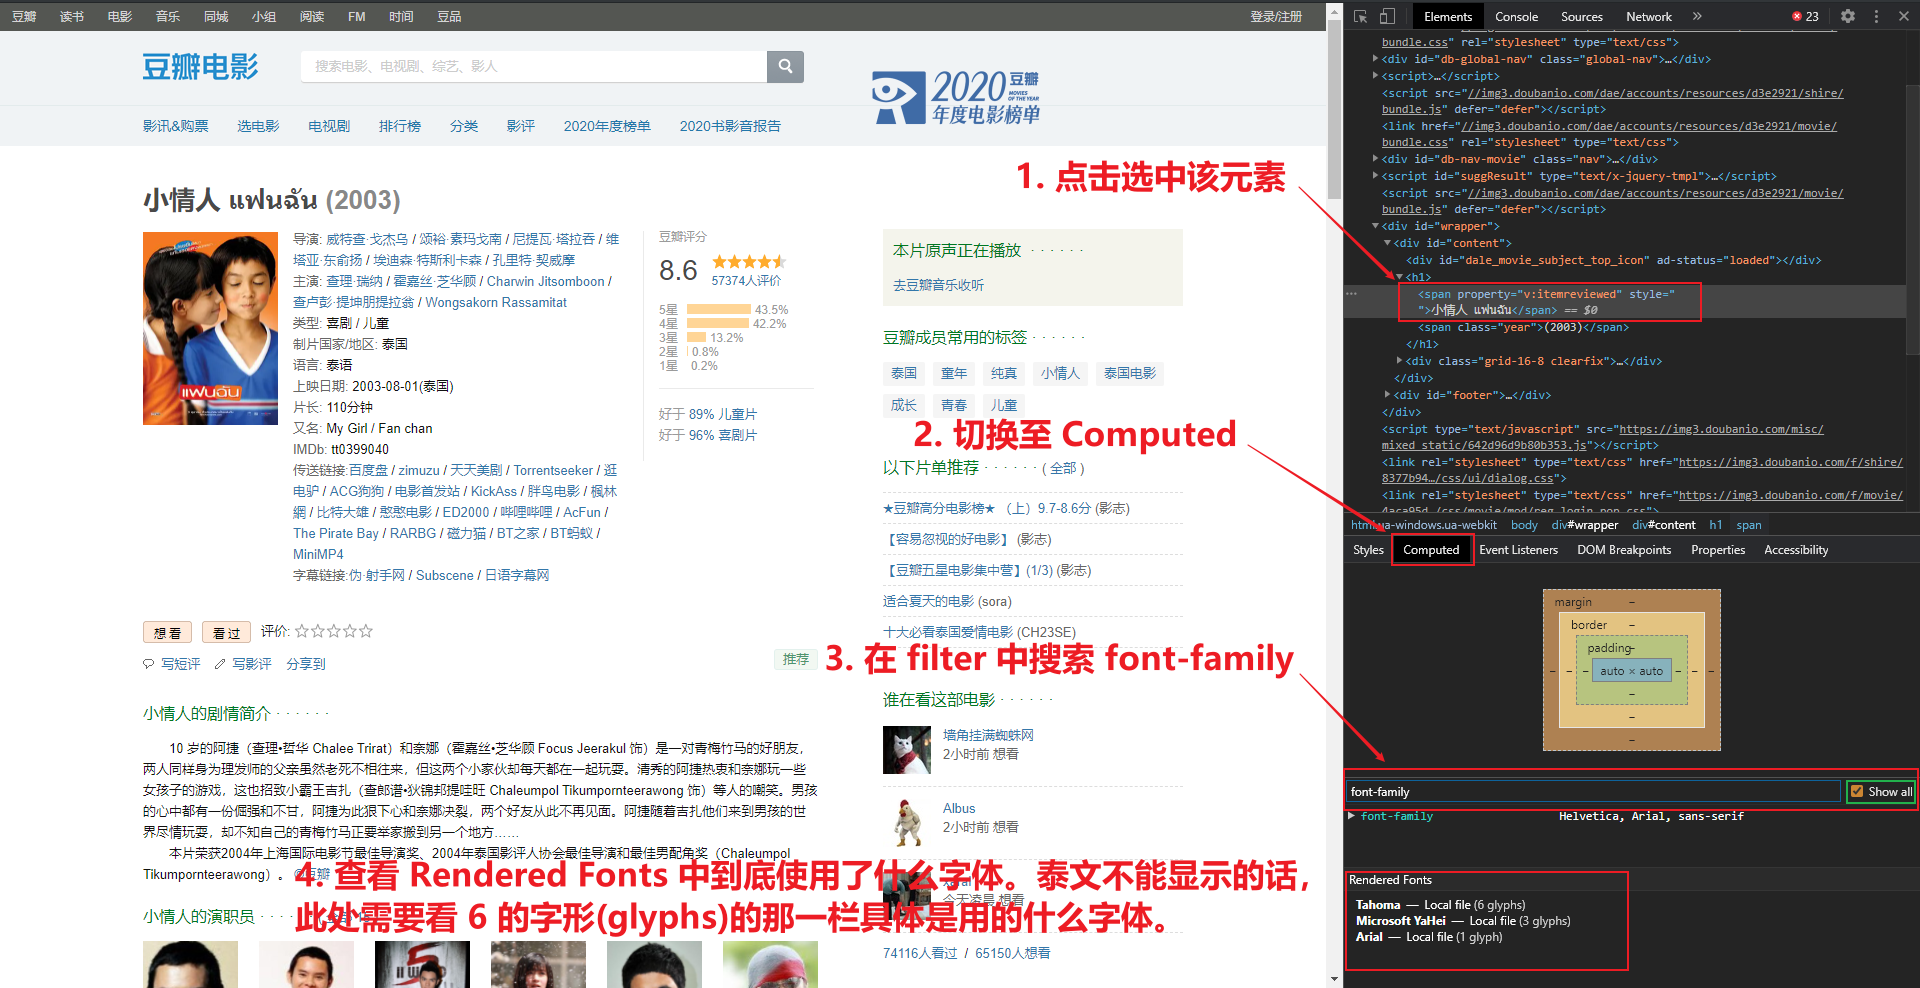Expand the div grid-16-8 clearfix node
Image resolution: width=1920 pixels, height=988 pixels.
pos(1400,361)
